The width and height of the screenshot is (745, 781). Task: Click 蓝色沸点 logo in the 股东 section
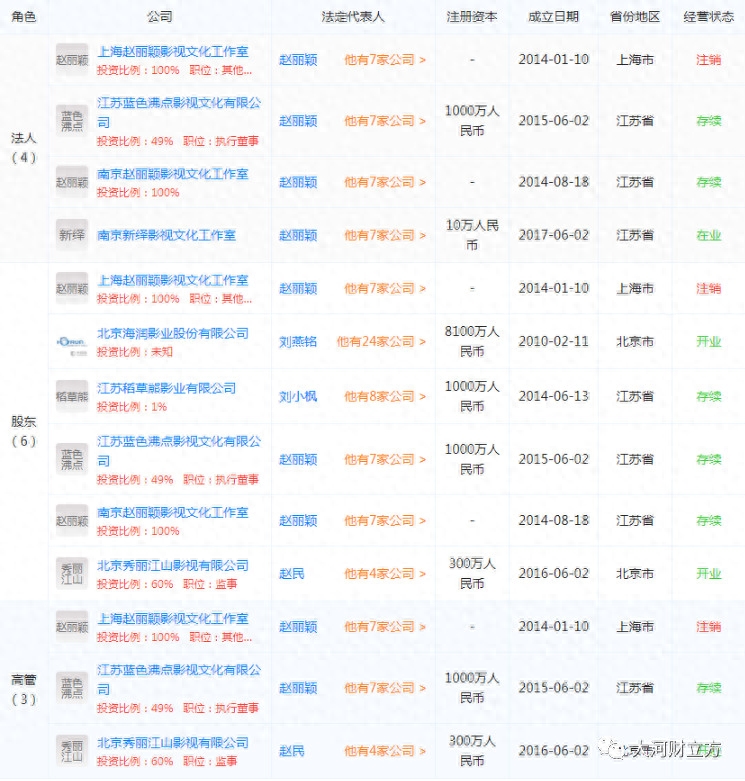pos(72,460)
